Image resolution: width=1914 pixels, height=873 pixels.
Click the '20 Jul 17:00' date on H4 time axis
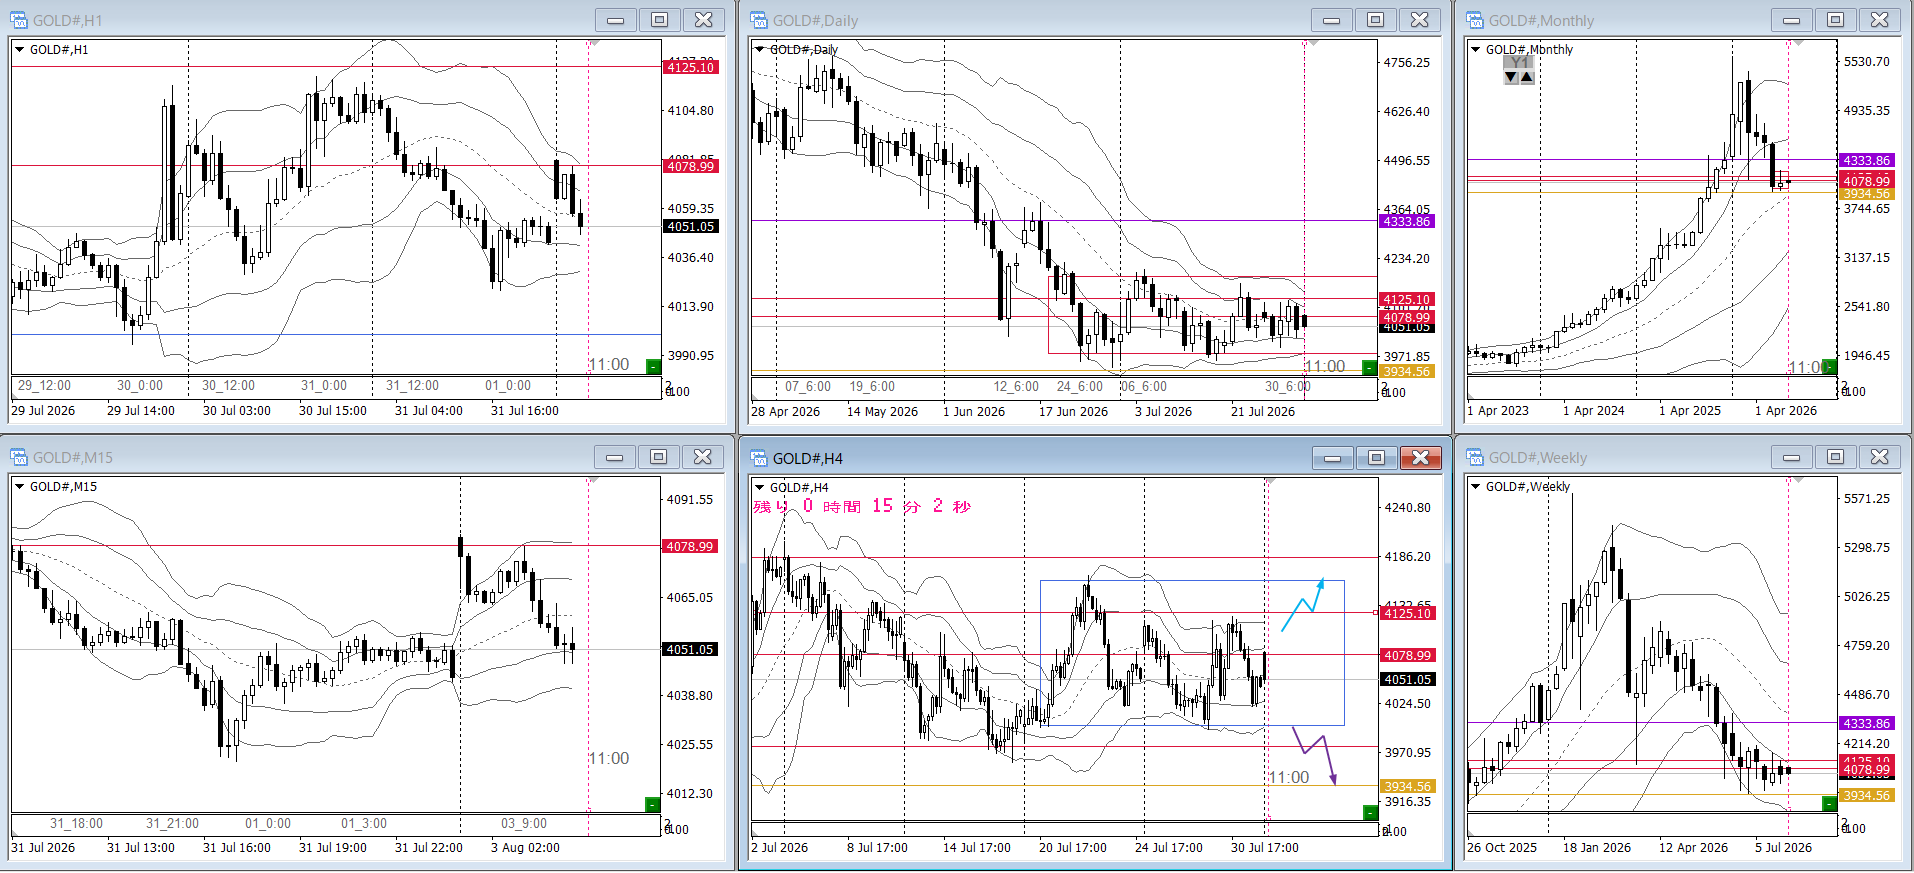tap(1072, 848)
